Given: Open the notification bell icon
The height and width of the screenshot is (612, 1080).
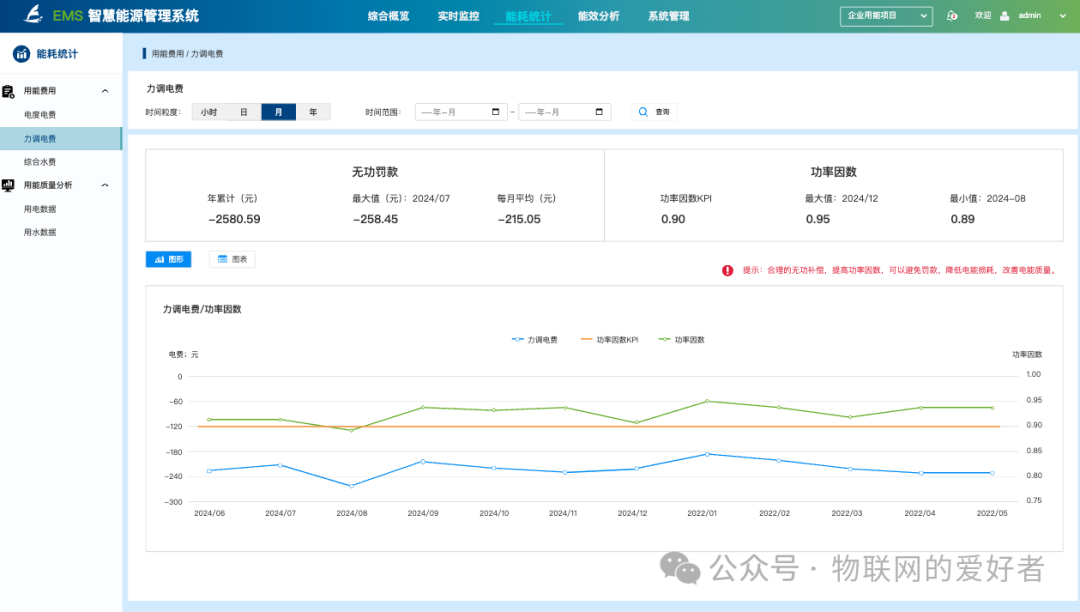Looking at the screenshot, I should click(952, 15).
